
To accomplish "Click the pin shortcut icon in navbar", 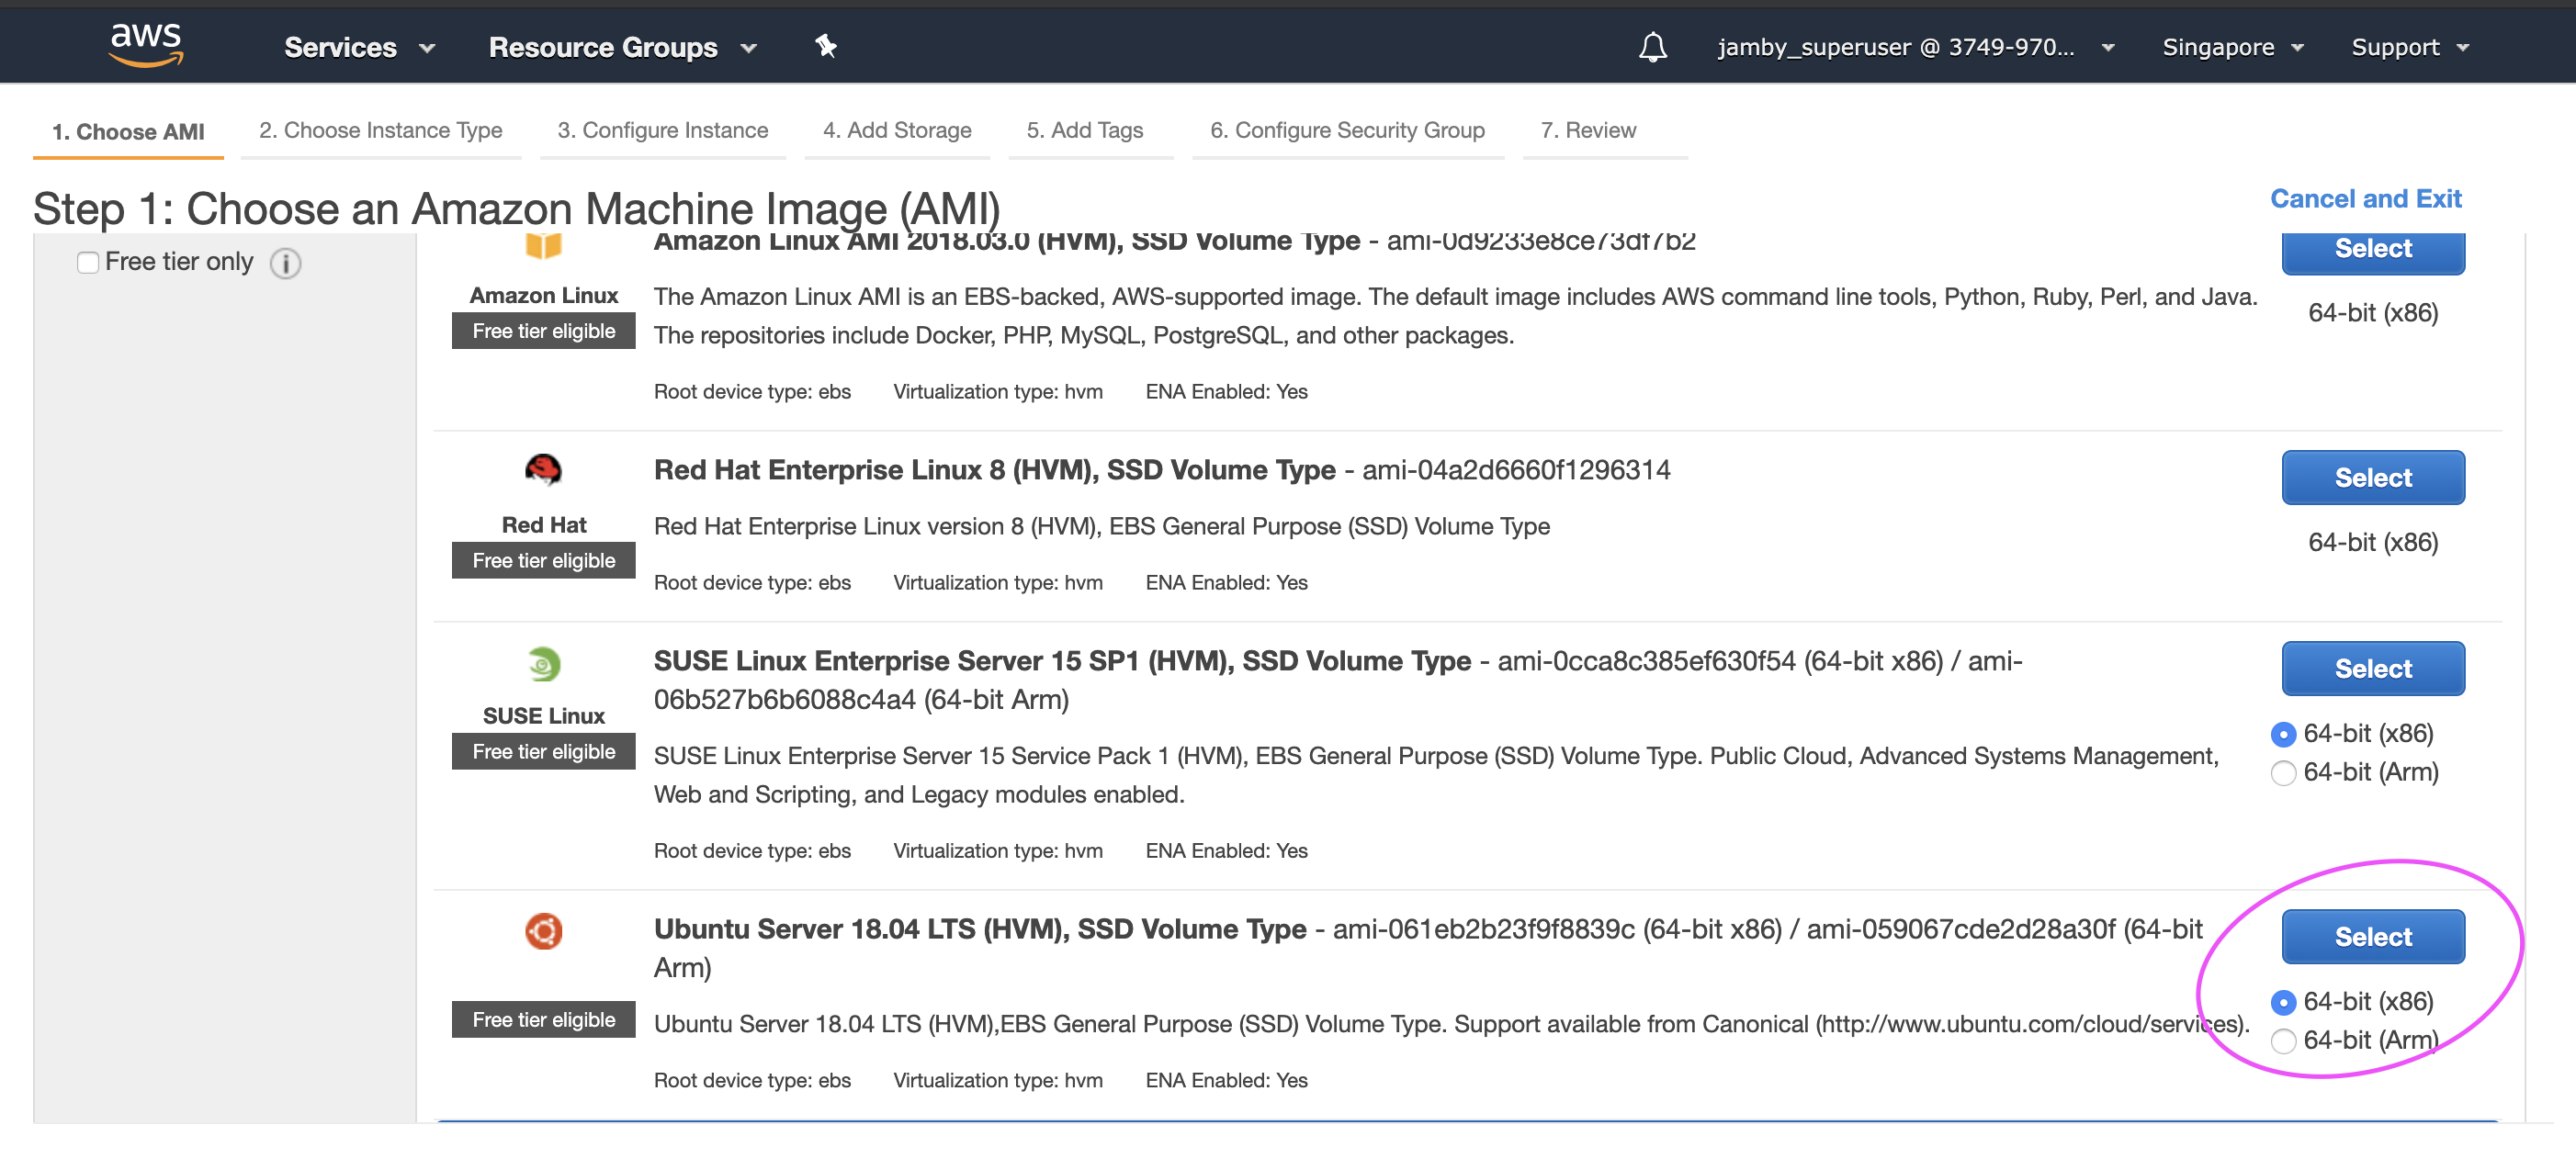I will pyautogui.click(x=825, y=46).
